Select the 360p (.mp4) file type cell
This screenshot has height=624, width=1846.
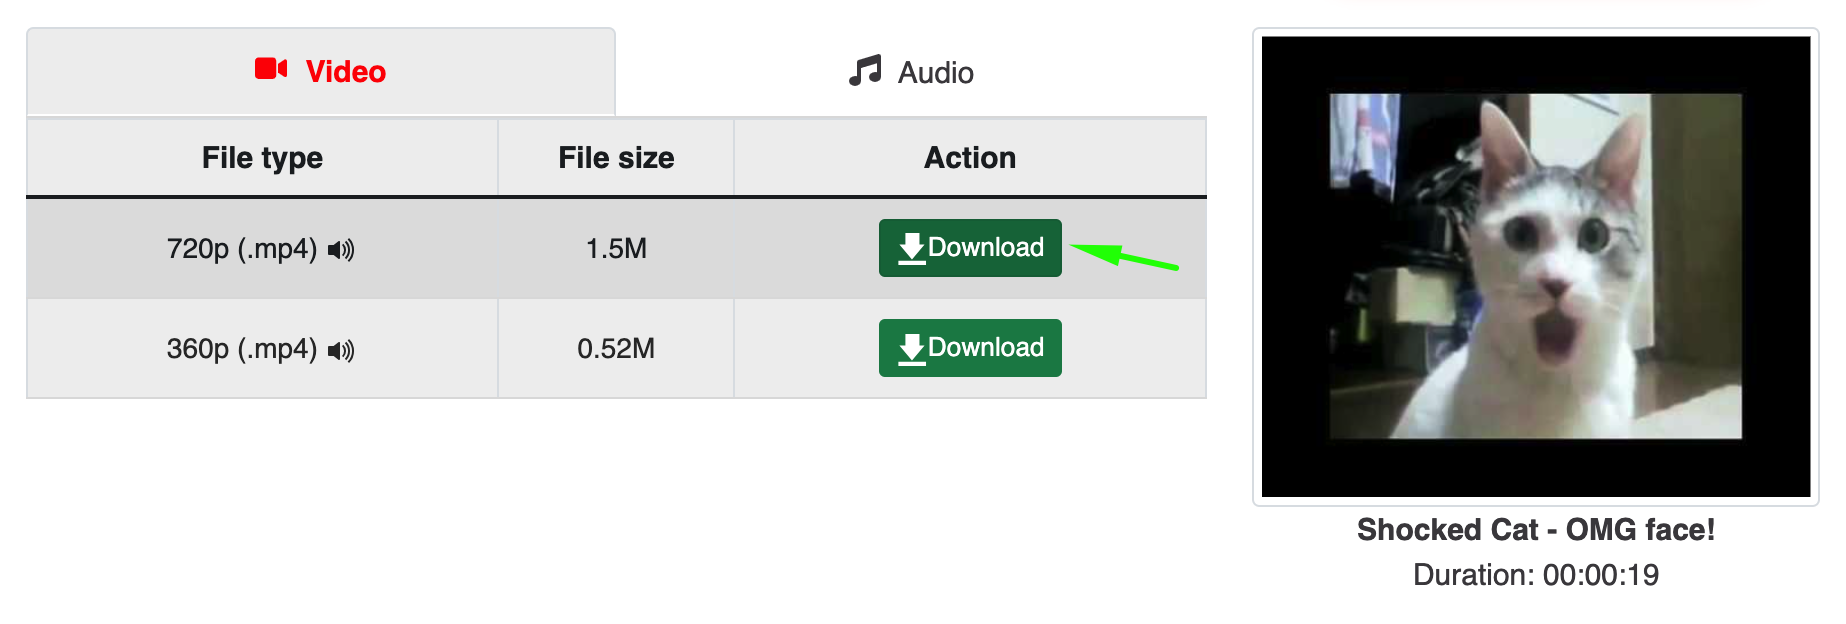point(242,349)
